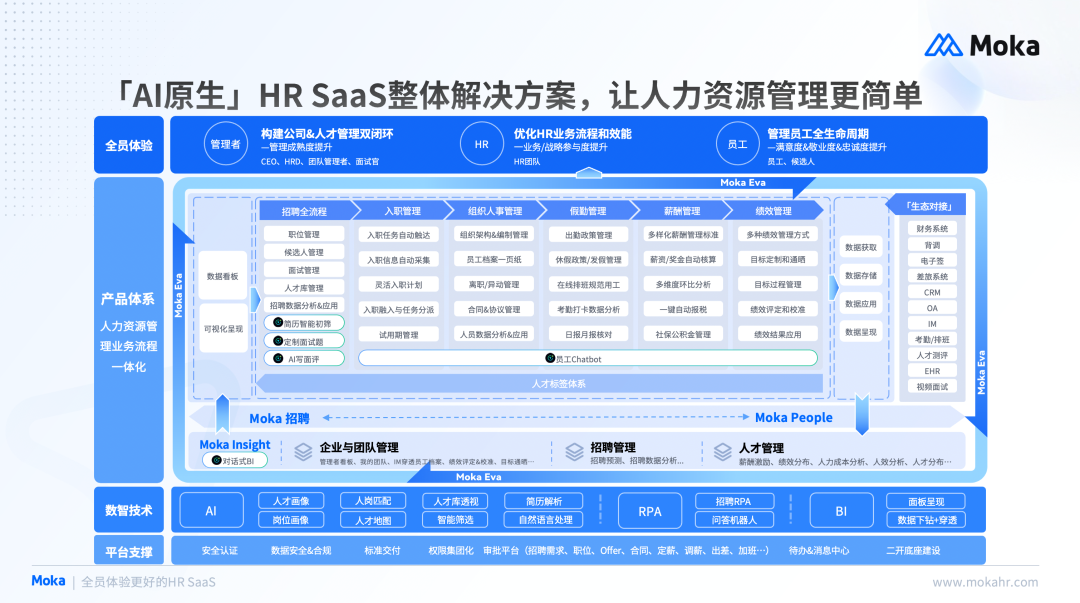The image size is (1080, 603).
Task: Select the 人才画像 tag
Action: click(x=291, y=501)
